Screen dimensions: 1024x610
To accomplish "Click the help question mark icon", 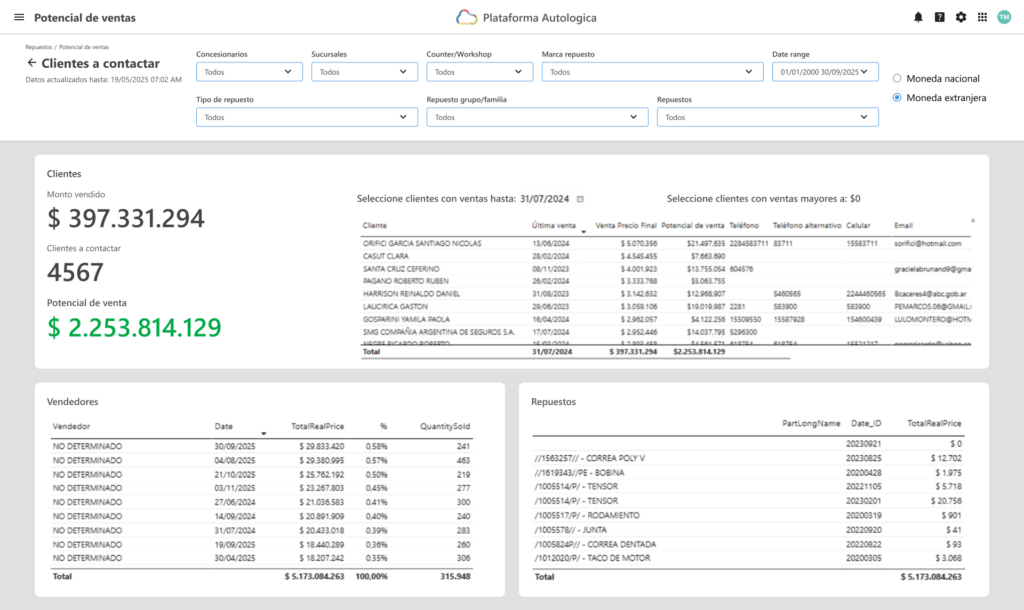I will (x=939, y=18).
